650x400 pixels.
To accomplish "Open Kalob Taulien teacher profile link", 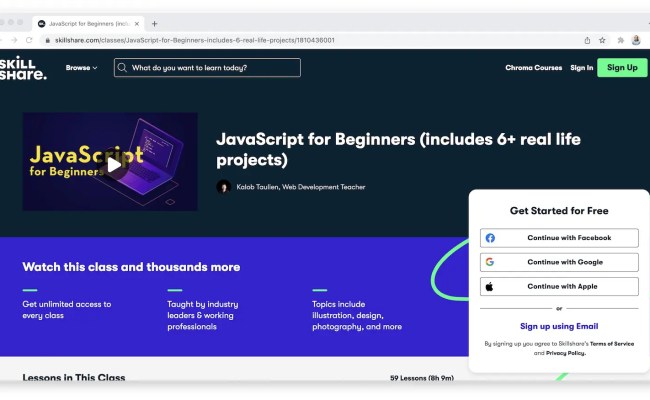I will pos(301,187).
